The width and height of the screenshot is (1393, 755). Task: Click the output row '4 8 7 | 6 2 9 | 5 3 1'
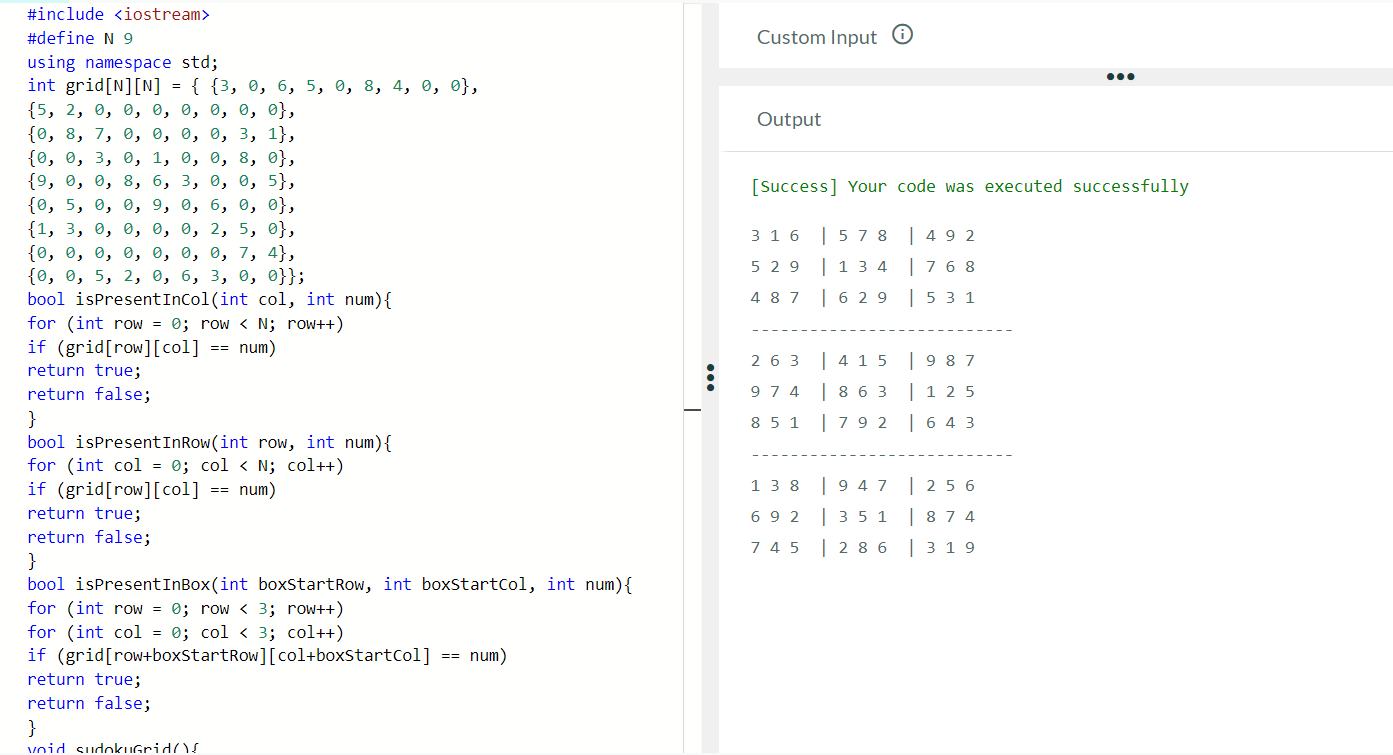click(863, 298)
